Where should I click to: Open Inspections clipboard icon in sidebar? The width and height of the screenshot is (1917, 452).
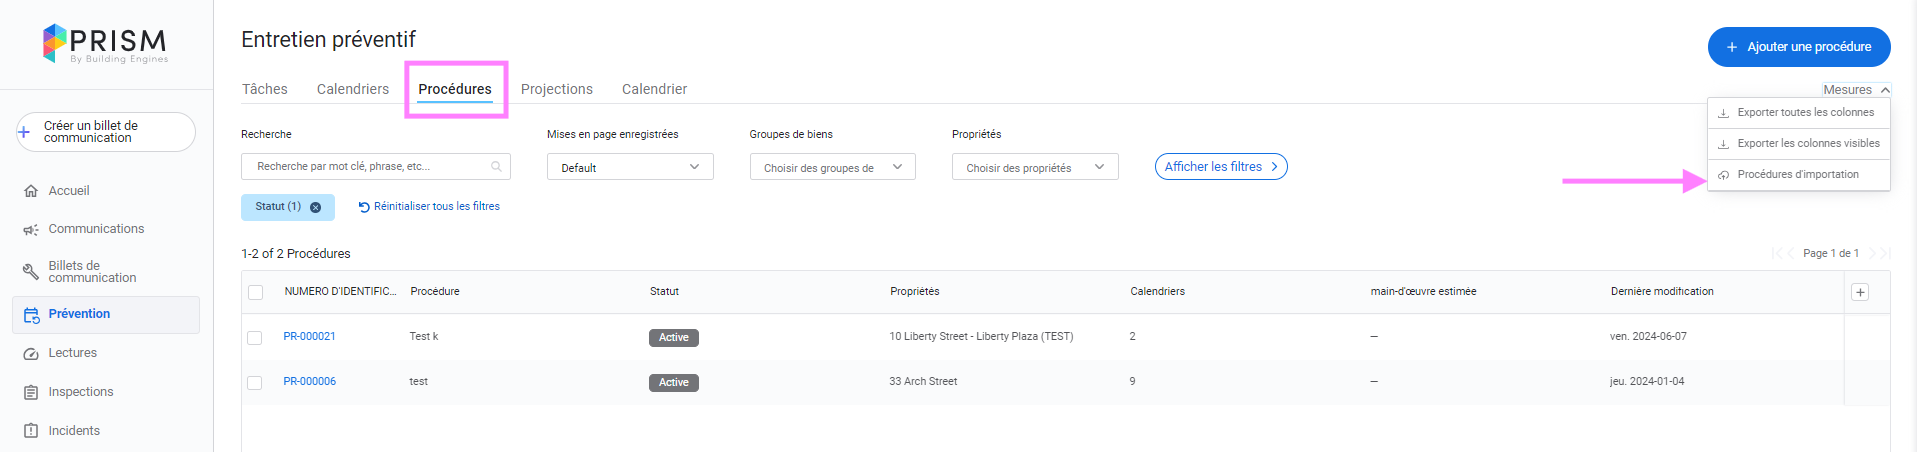[x=31, y=393]
